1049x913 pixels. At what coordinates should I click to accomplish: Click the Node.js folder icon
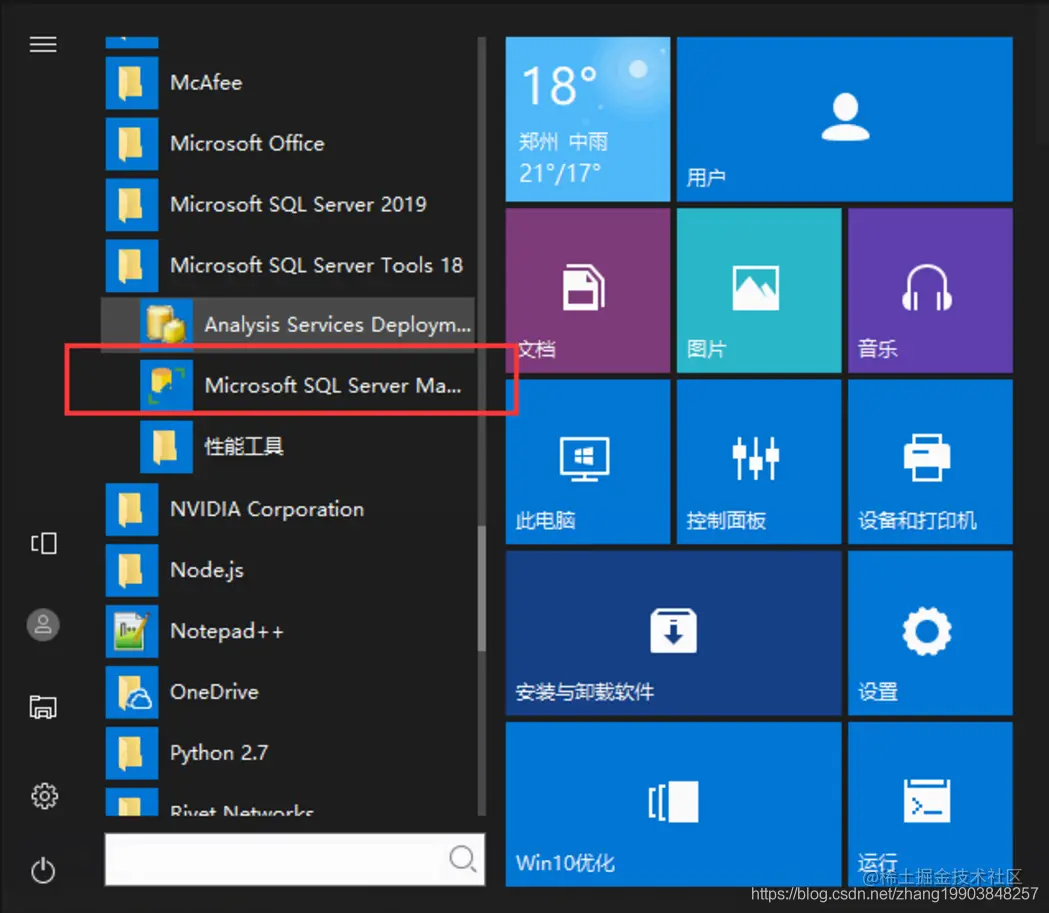tap(132, 571)
